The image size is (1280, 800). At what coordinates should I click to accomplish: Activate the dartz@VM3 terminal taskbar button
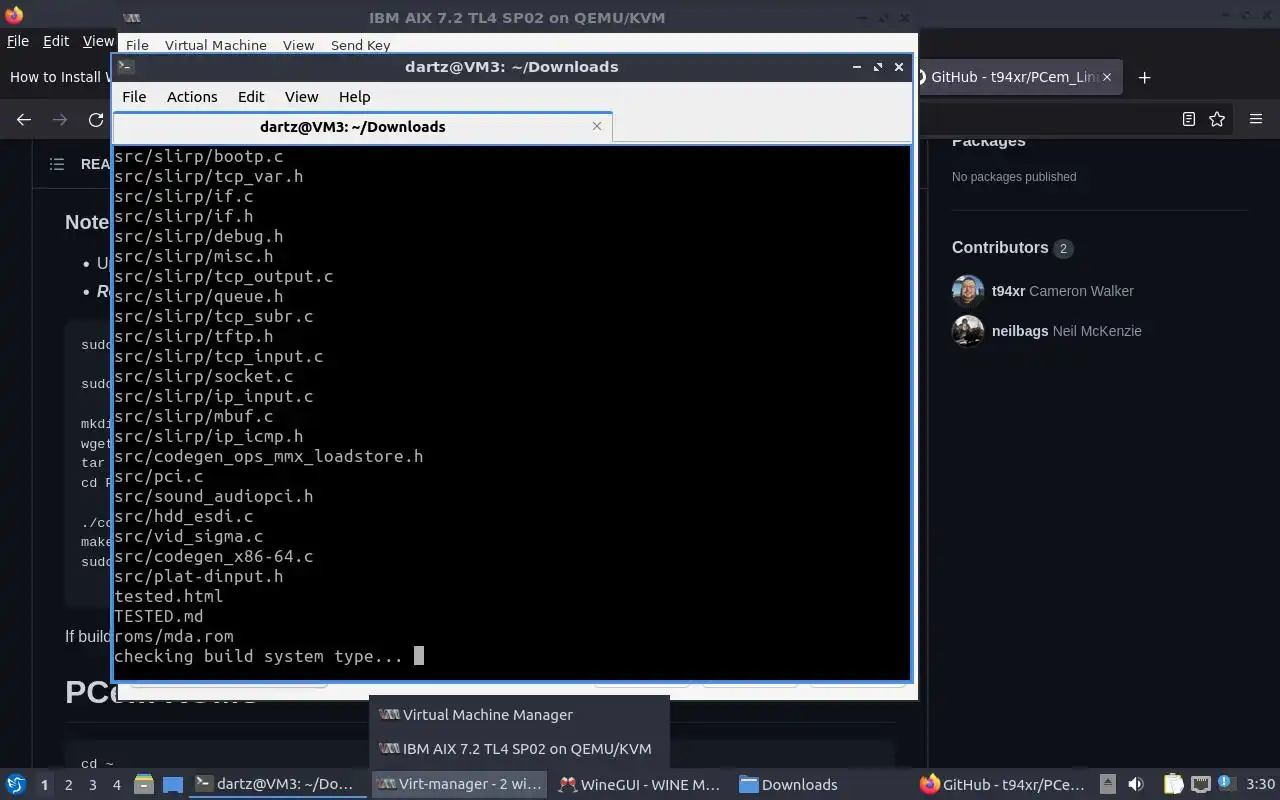click(x=277, y=785)
